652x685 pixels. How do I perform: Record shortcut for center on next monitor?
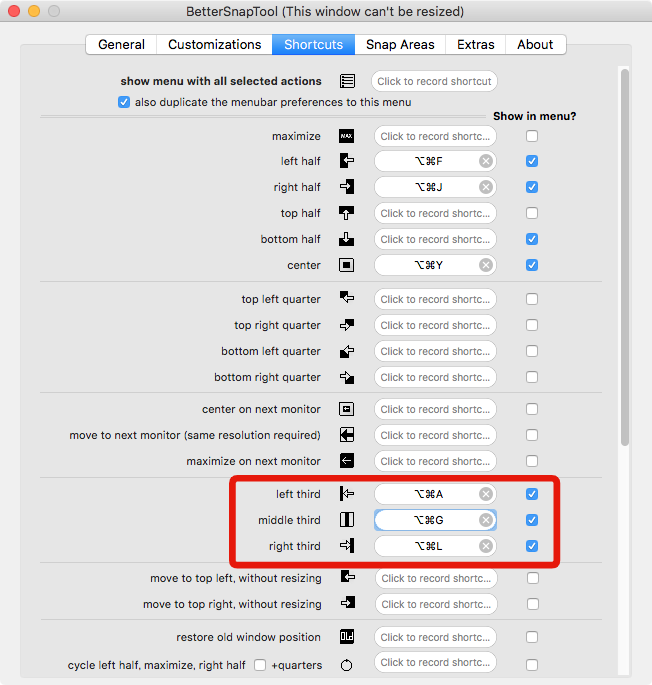[435, 409]
